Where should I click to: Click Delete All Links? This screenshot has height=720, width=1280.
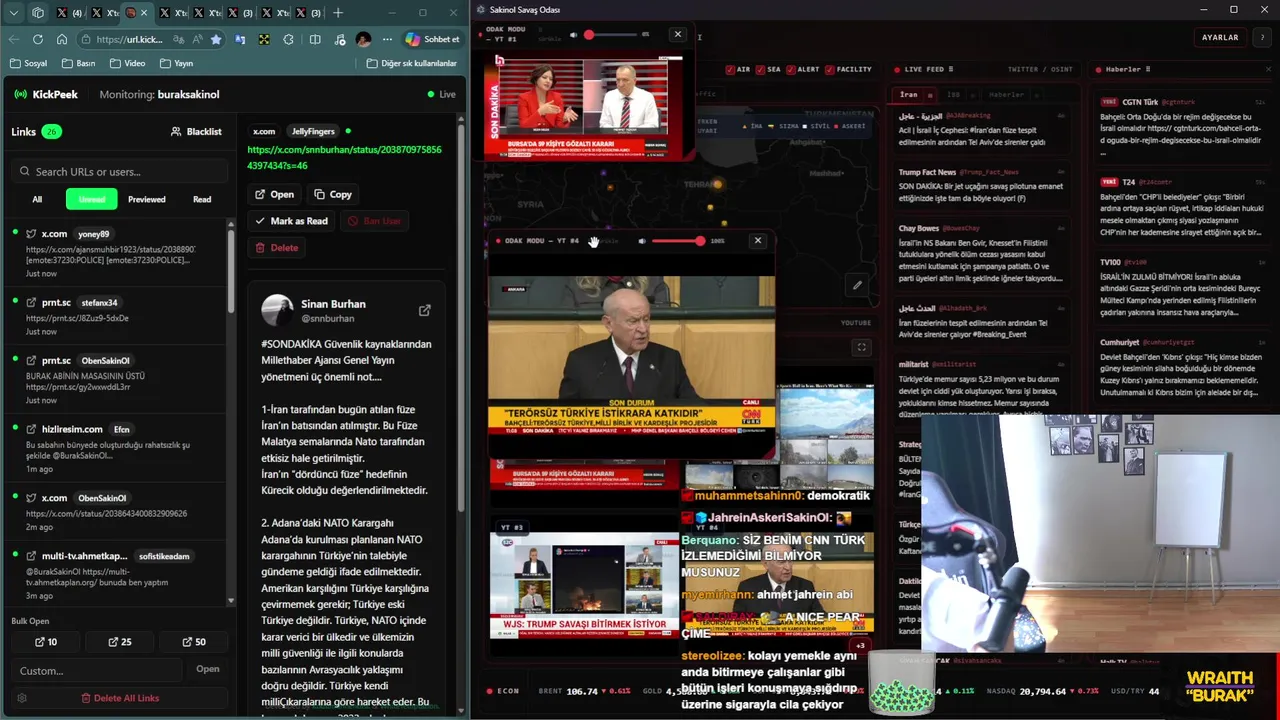[x=120, y=698]
